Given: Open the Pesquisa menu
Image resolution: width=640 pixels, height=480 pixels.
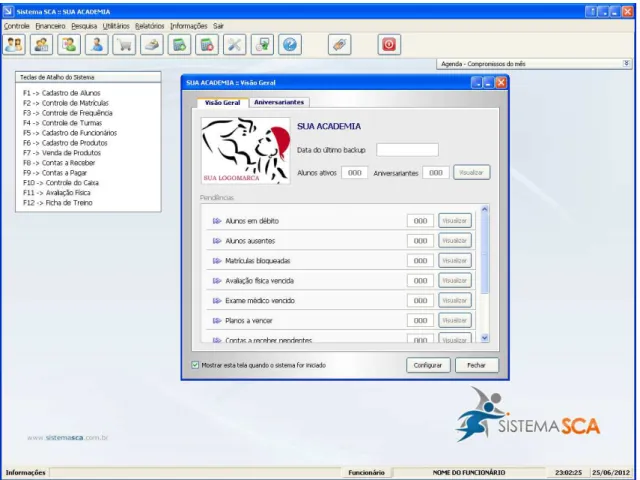Looking at the screenshot, I should (x=84, y=26).
